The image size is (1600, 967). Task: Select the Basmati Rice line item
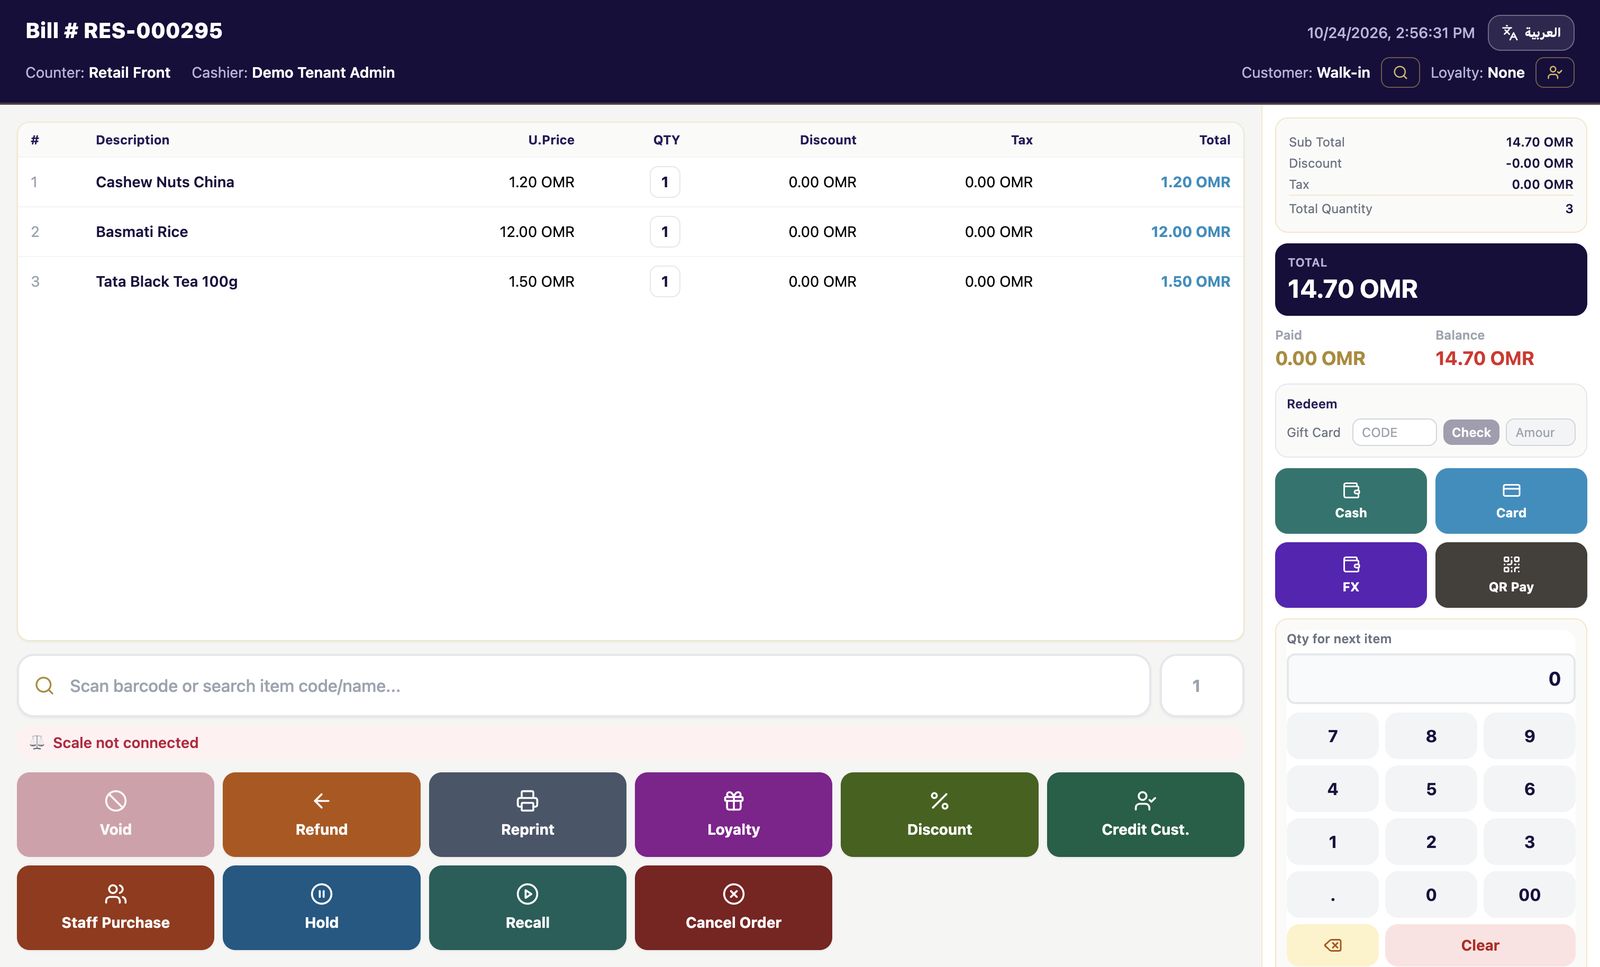click(630, 232)
